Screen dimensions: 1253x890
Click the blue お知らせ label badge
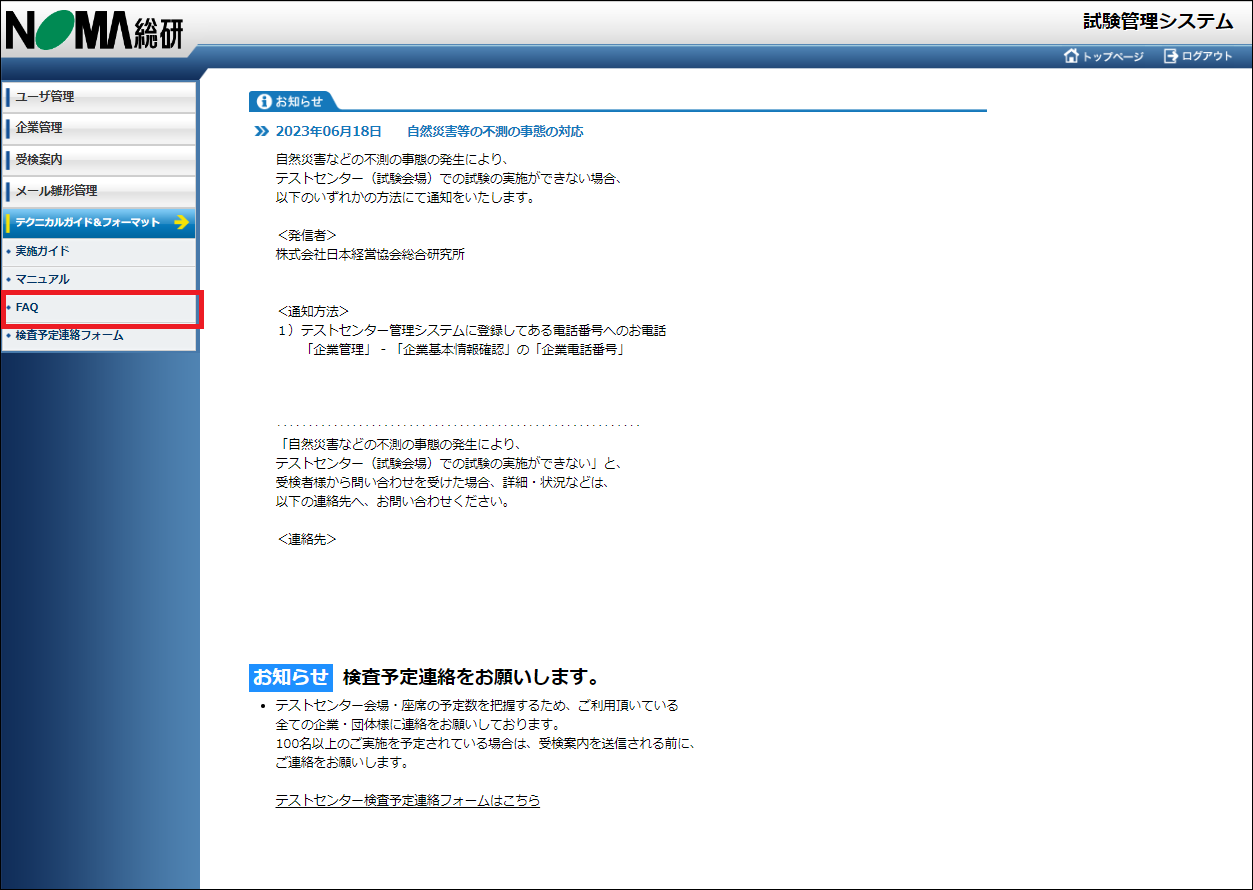click(x=289, y=678)
